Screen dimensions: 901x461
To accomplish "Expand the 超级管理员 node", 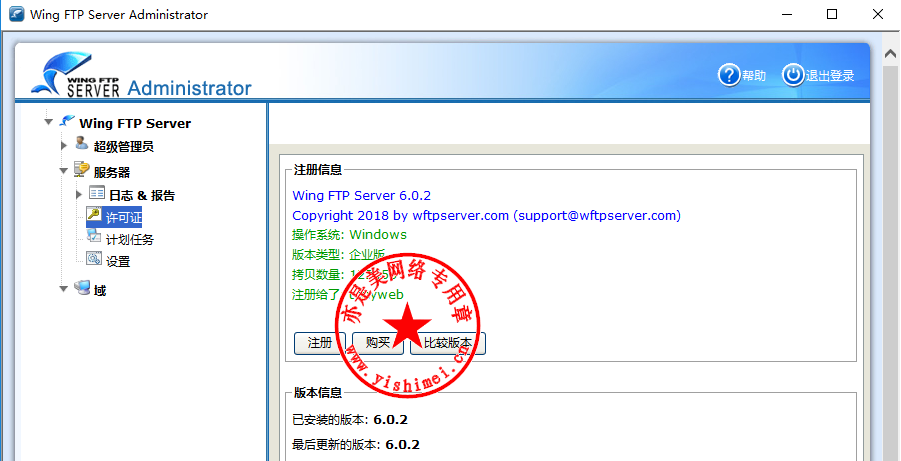I will (x=64, y=146).
